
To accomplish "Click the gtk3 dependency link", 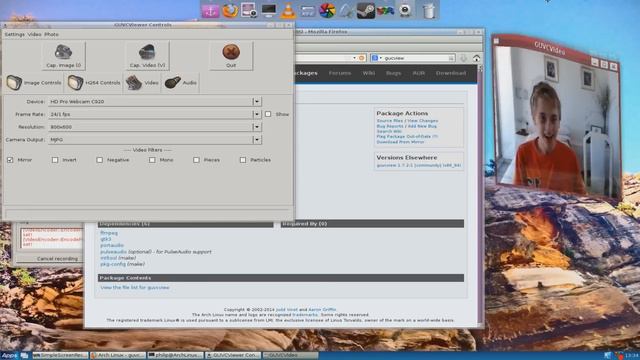I will pyautogui.click(x=106, y=239).
